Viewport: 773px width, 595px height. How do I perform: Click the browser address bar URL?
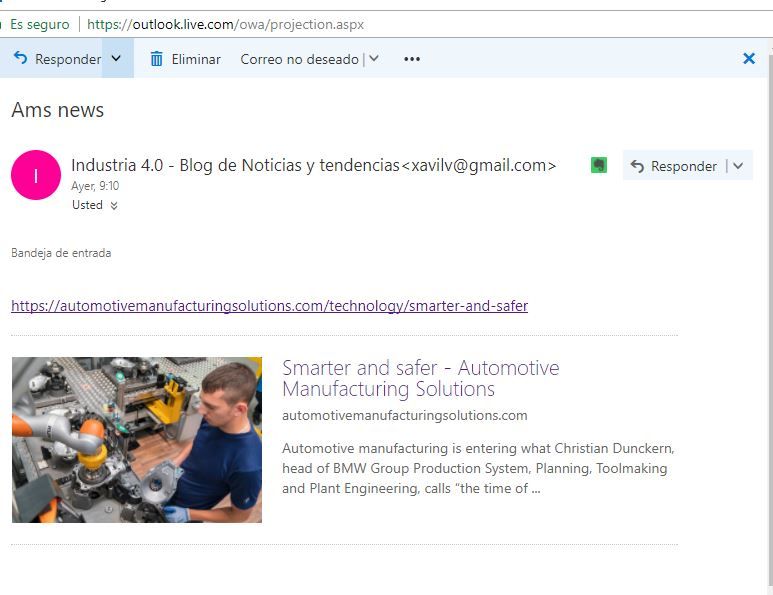[x=225, y=24]
